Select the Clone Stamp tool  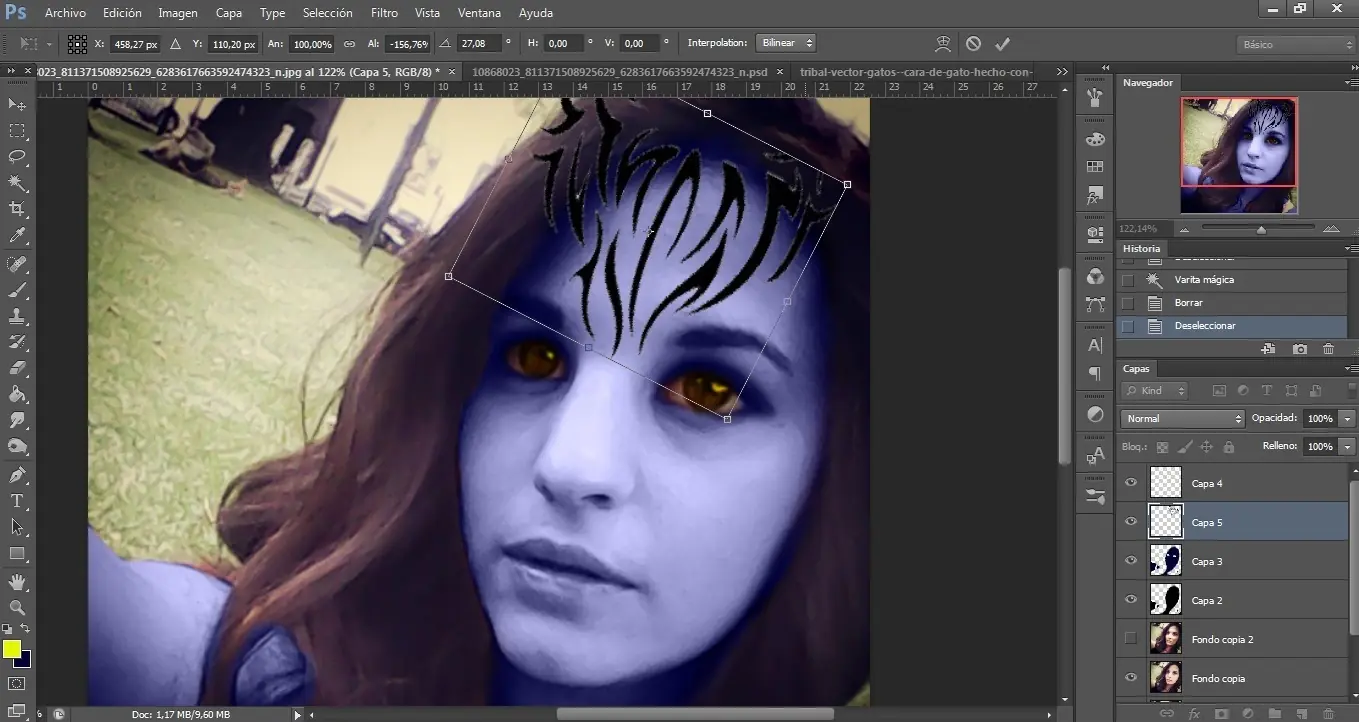[17, 316]
